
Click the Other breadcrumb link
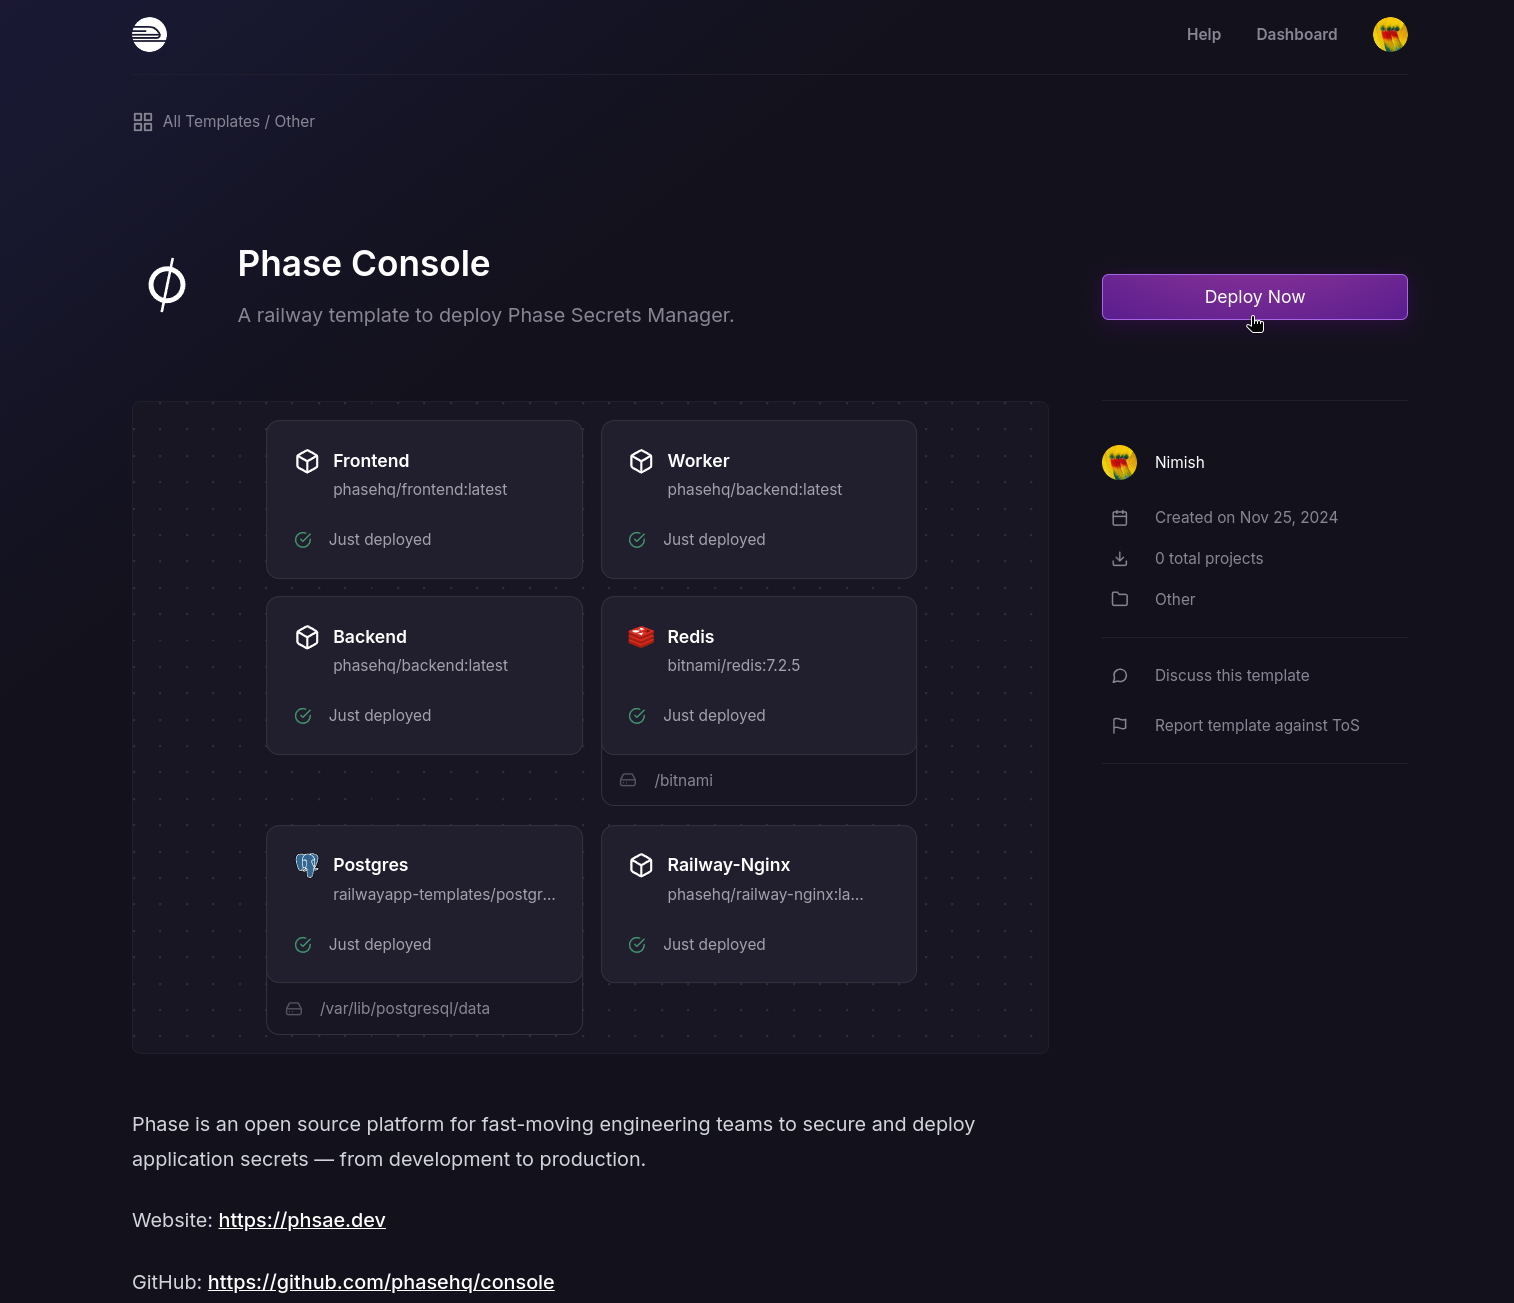(295, 122)
